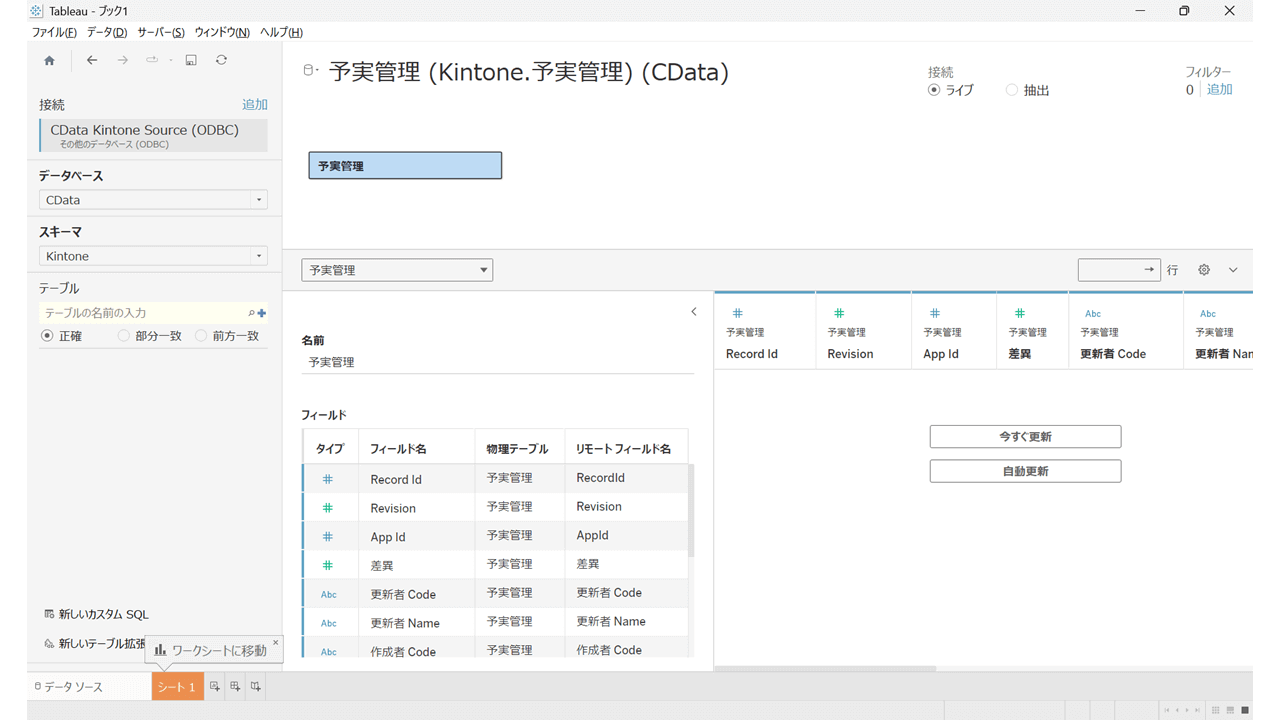Select the 抽出 connection radio button
The width and height of the screenshot is (1280, 720).
1012,90
